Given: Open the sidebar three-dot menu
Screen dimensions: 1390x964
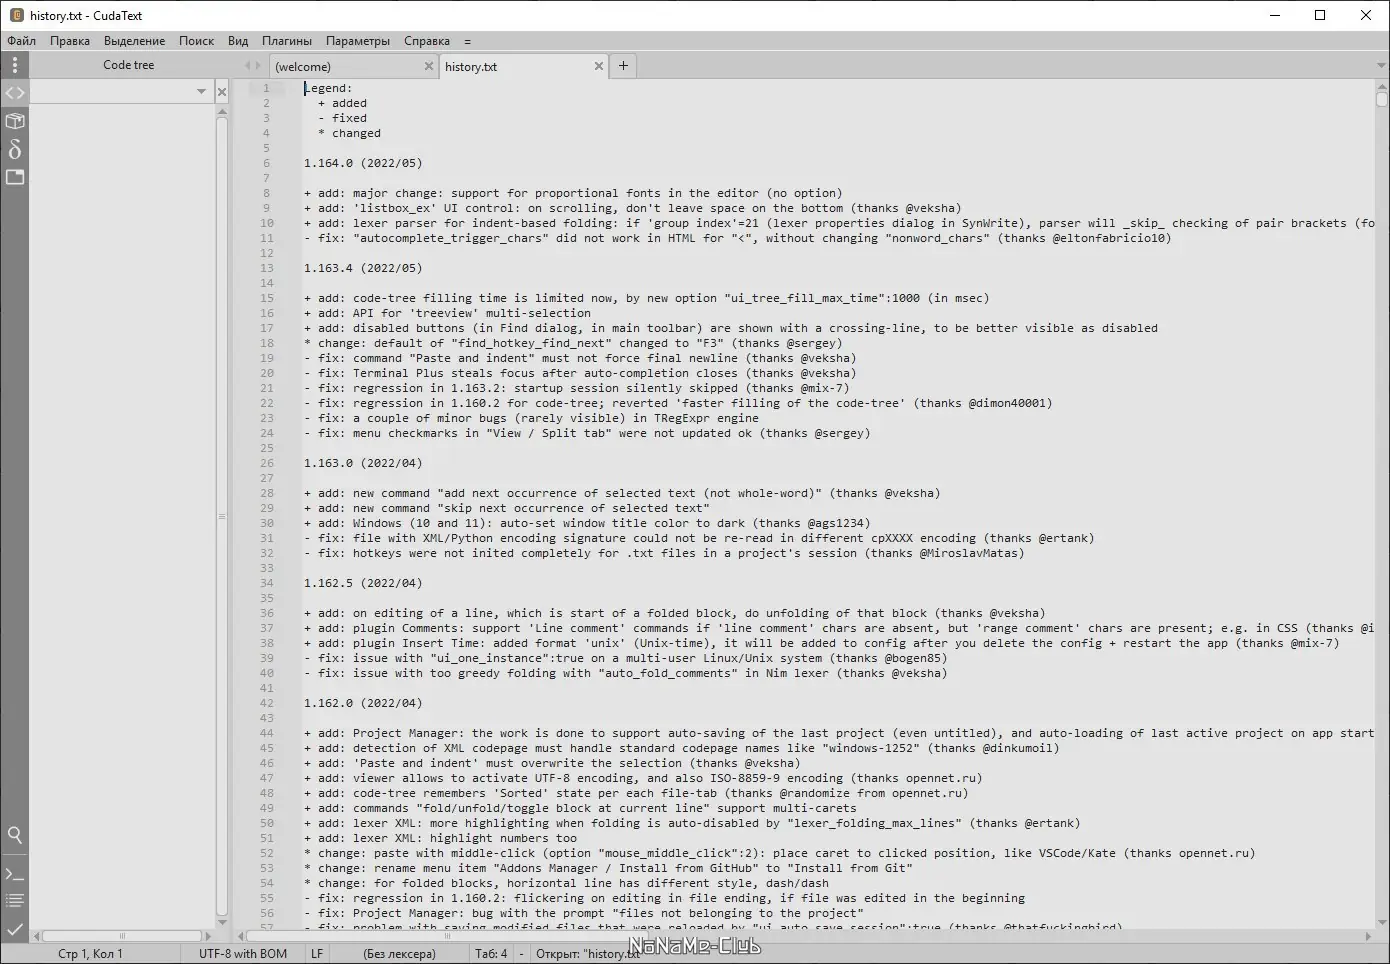Looking at the screenshot, I should pos(14,65).
